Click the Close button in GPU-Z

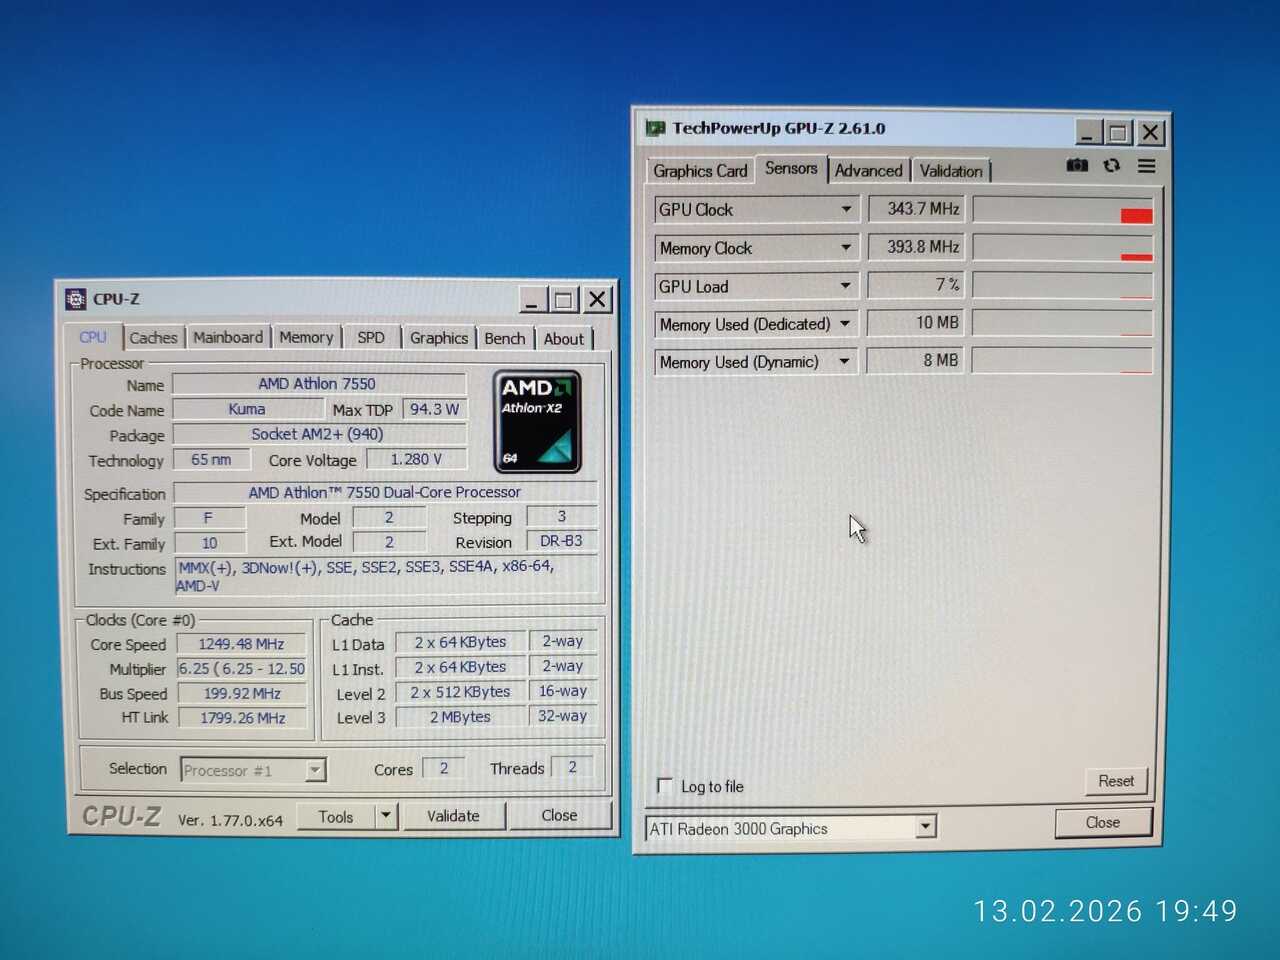pyautogui.click(x=1103, y=822)
